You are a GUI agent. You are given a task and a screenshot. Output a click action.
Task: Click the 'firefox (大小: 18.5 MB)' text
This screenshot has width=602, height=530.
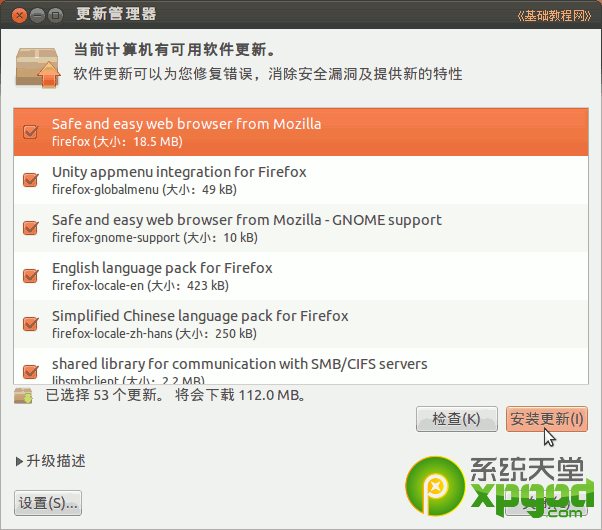[117, 142]
